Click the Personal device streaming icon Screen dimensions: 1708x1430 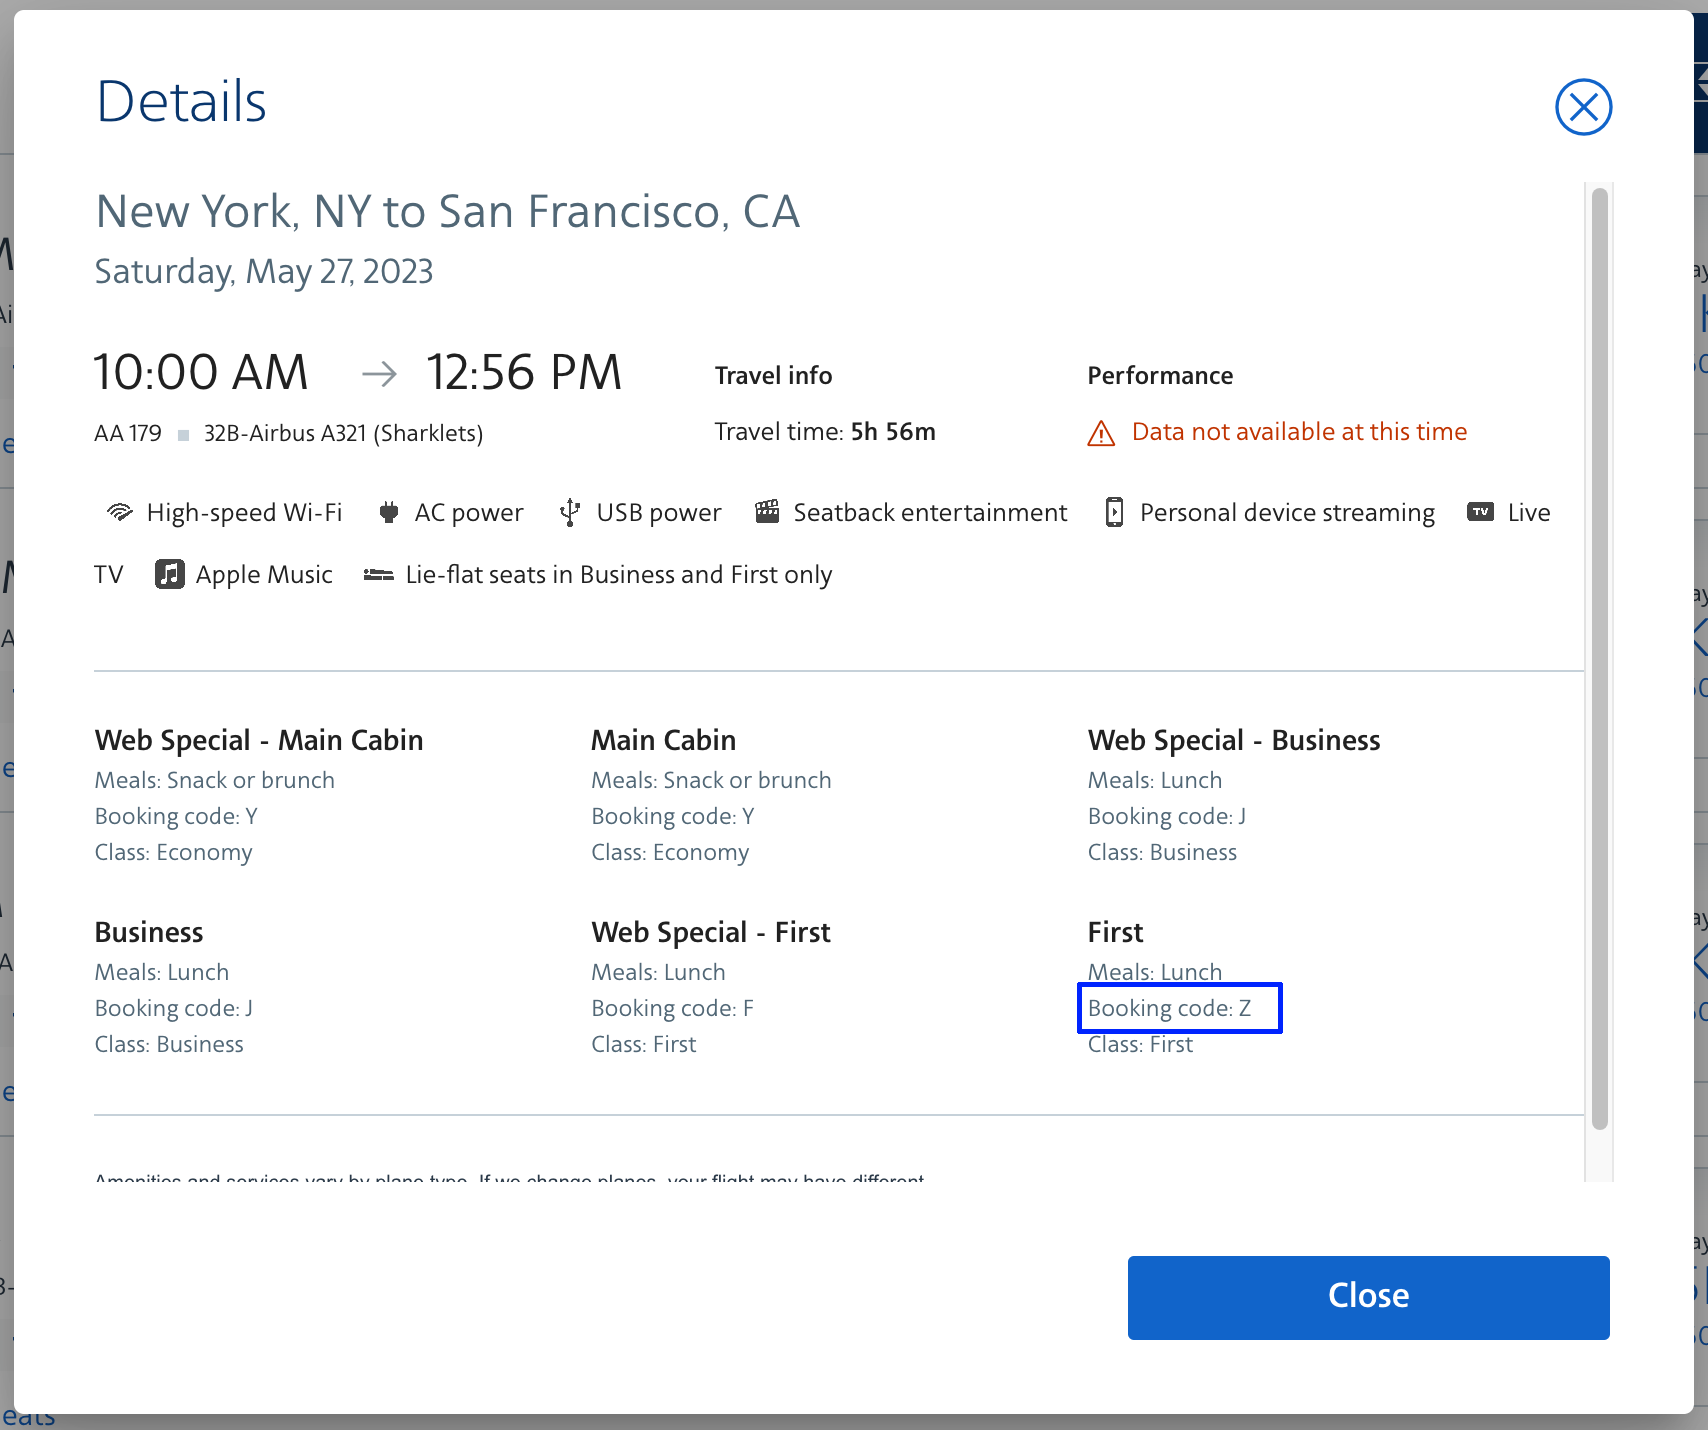(x=1114, y=513)
